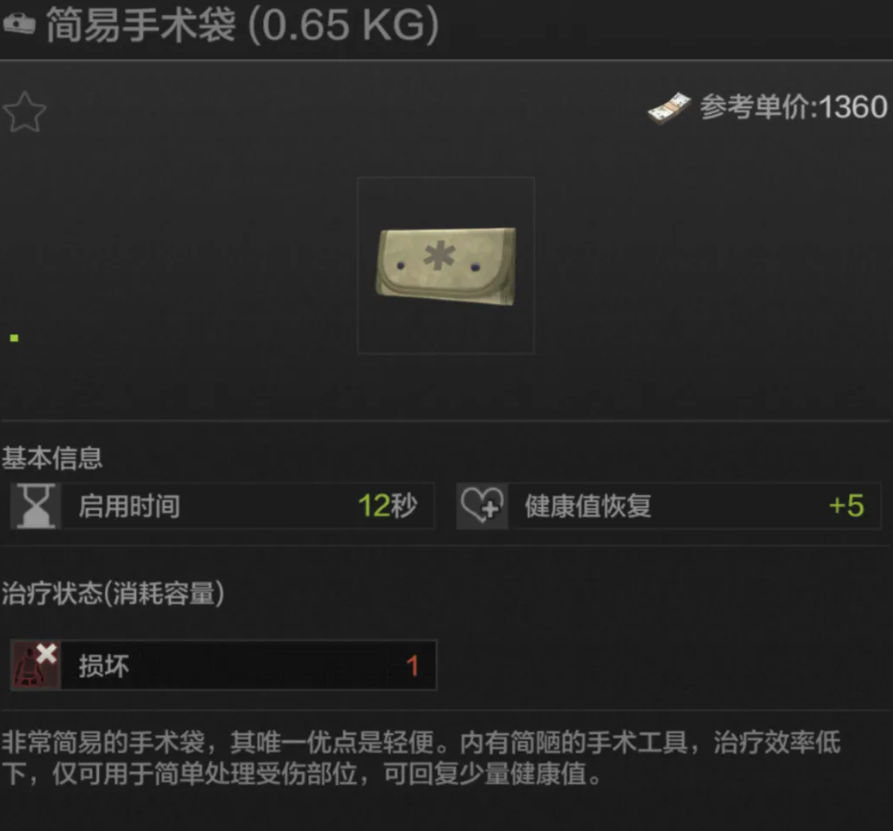This screenshot has width=893, height=831.
Task: Select the 启用时间 stat row
Action: [223, 506]
